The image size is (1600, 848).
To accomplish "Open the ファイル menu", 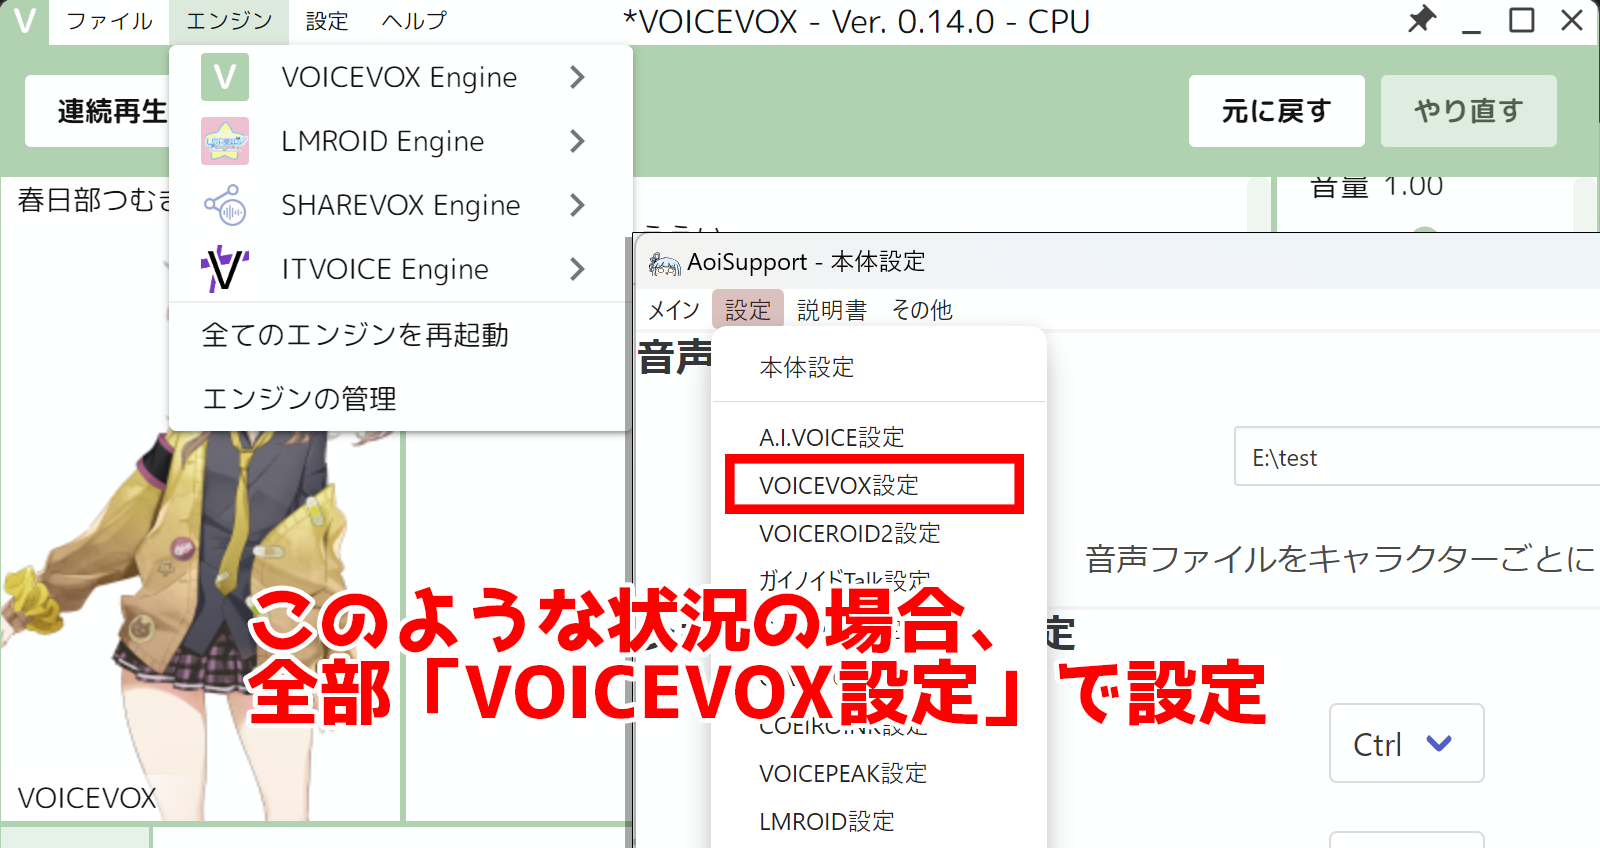I will click(x=109, y=21).
